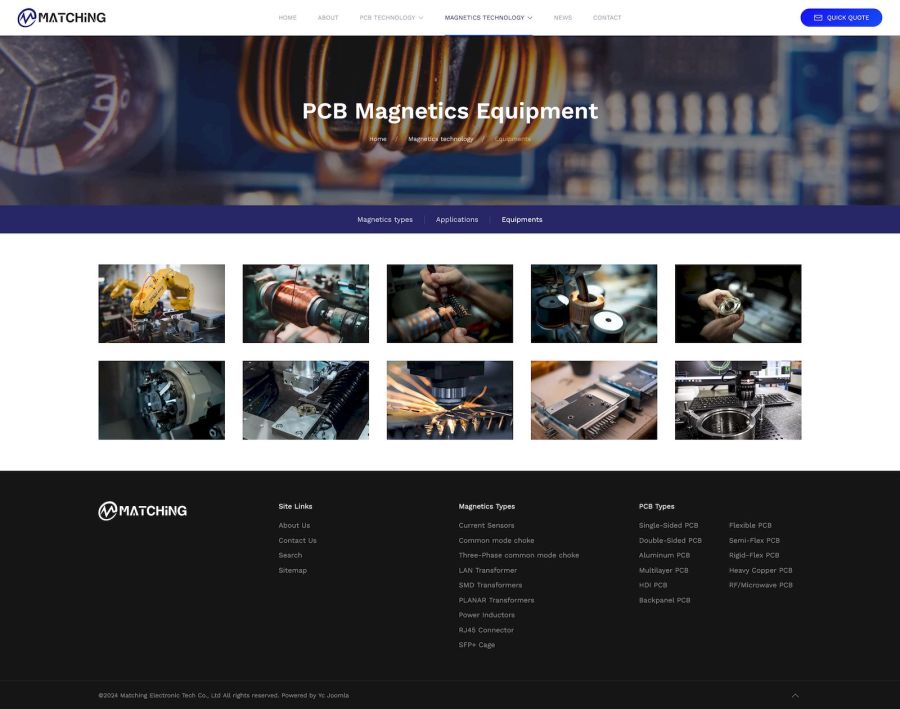Switch to the Magnetics types tab
Viewport: 900px width, 709px height.
coord(384,220)
